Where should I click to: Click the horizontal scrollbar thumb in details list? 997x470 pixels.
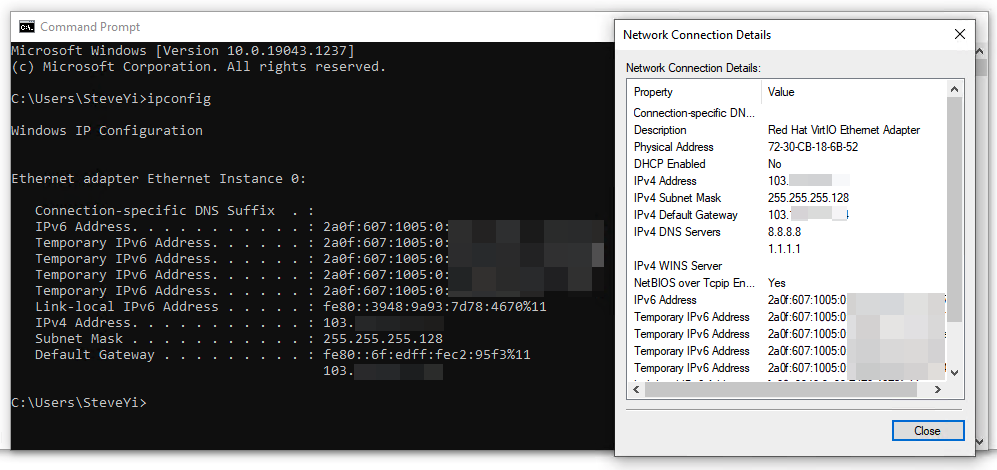780,389
